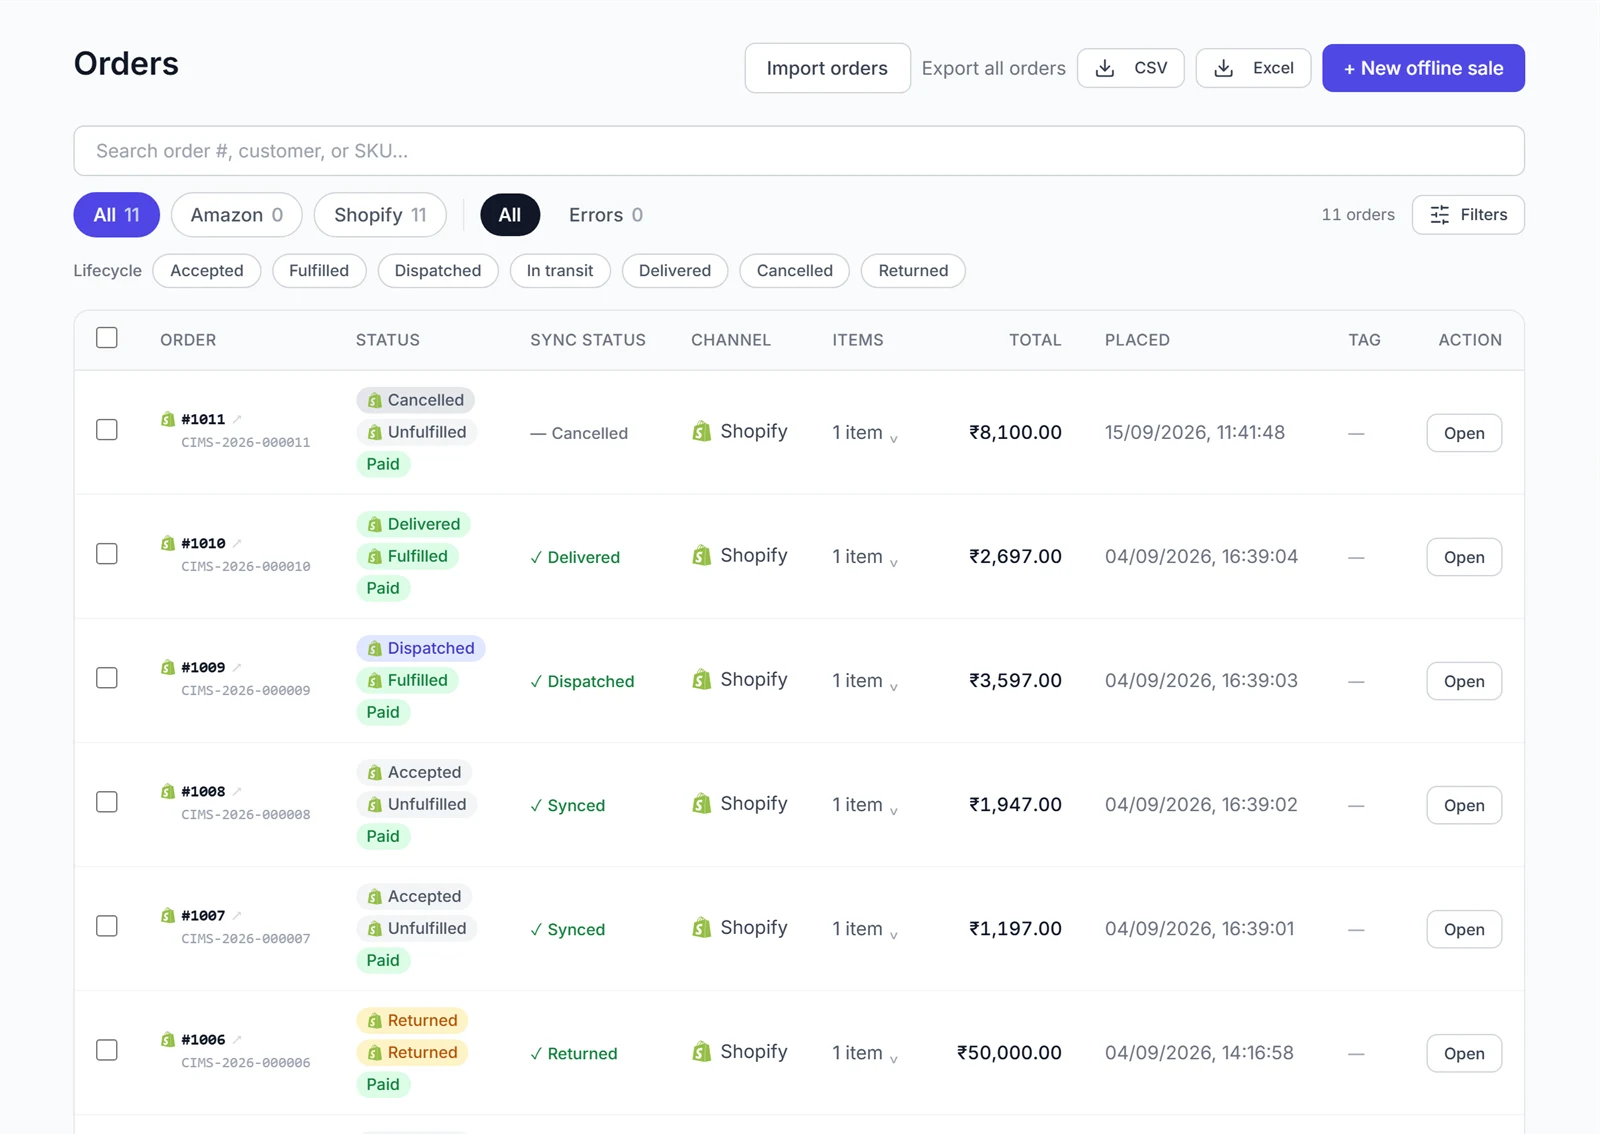The image size is (1600, 1134).
Task: Filter lifecycle by Returned
Action: 913,271
